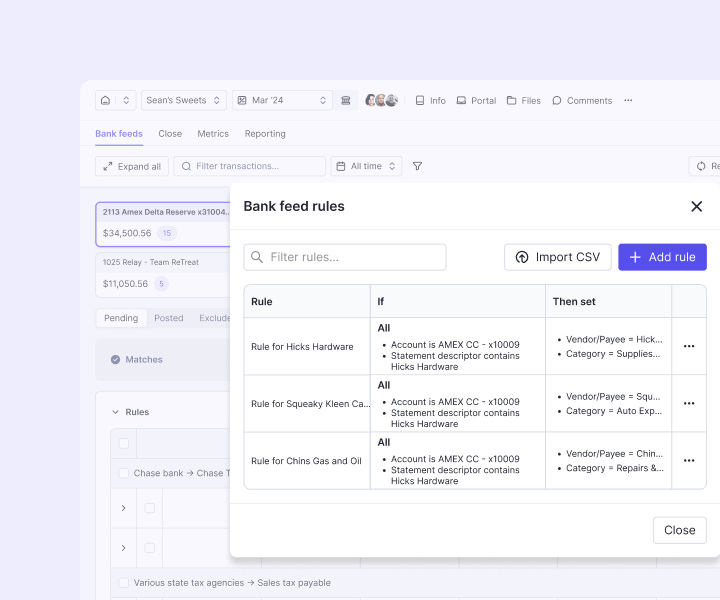This screenshot has width=720, height=600.
Task: Open the header more options ellipsis
Action: [x=628, y=100]
